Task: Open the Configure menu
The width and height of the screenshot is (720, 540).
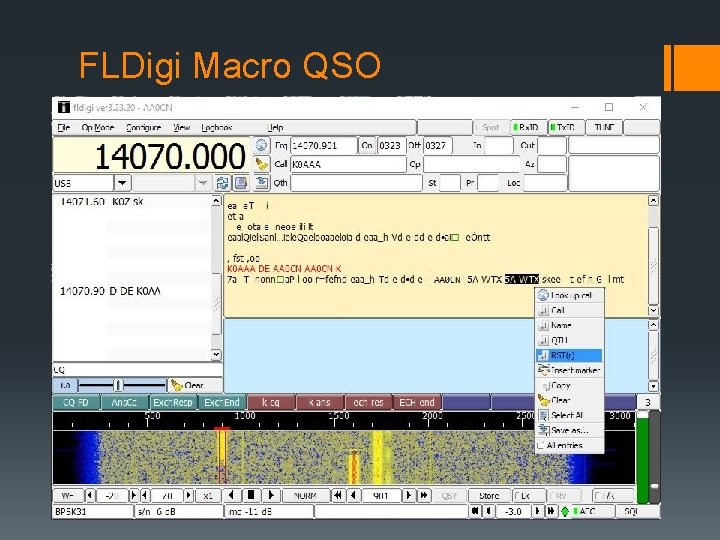Action: tap(143, 127)
